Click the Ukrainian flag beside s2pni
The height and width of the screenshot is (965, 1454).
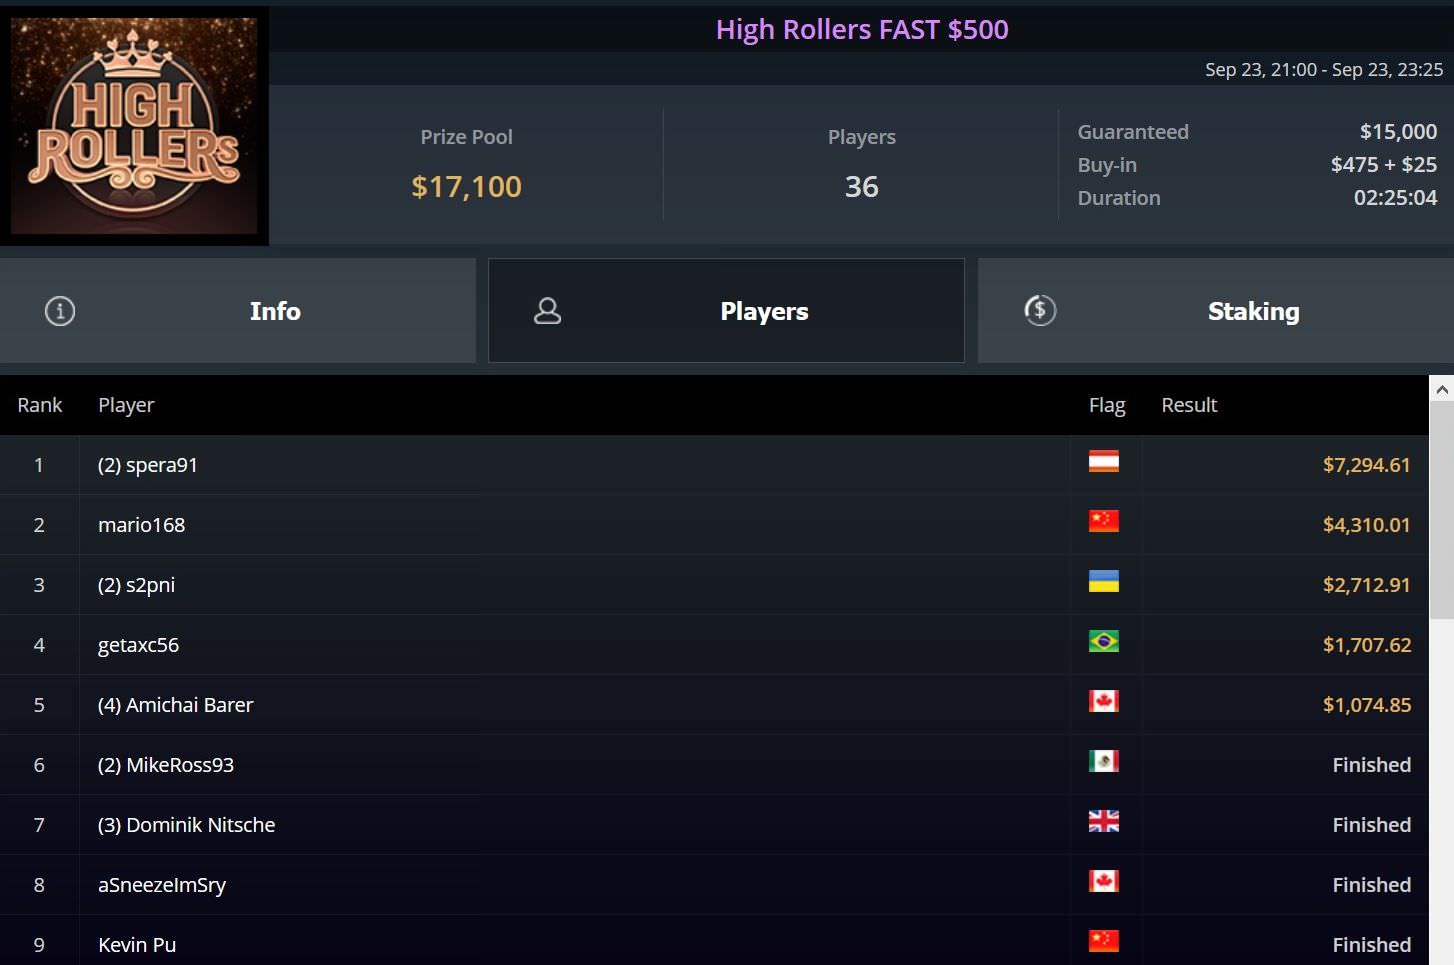point(1103,582)
